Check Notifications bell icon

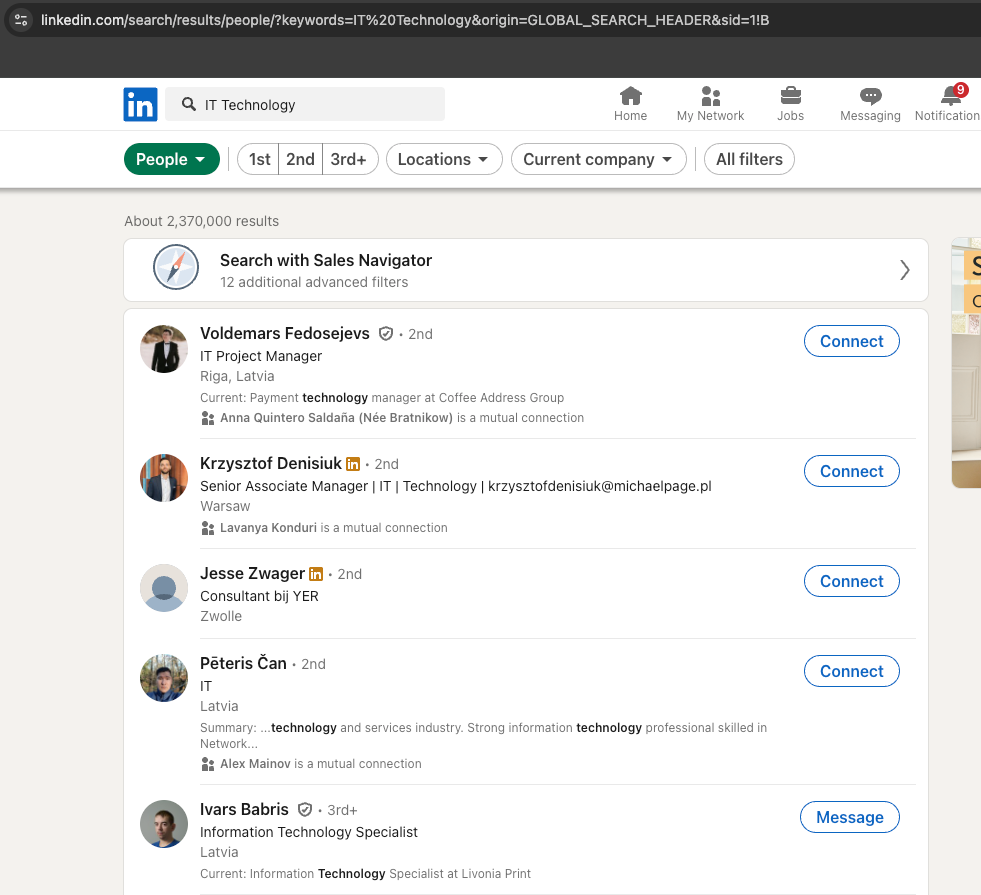point(950,97)
